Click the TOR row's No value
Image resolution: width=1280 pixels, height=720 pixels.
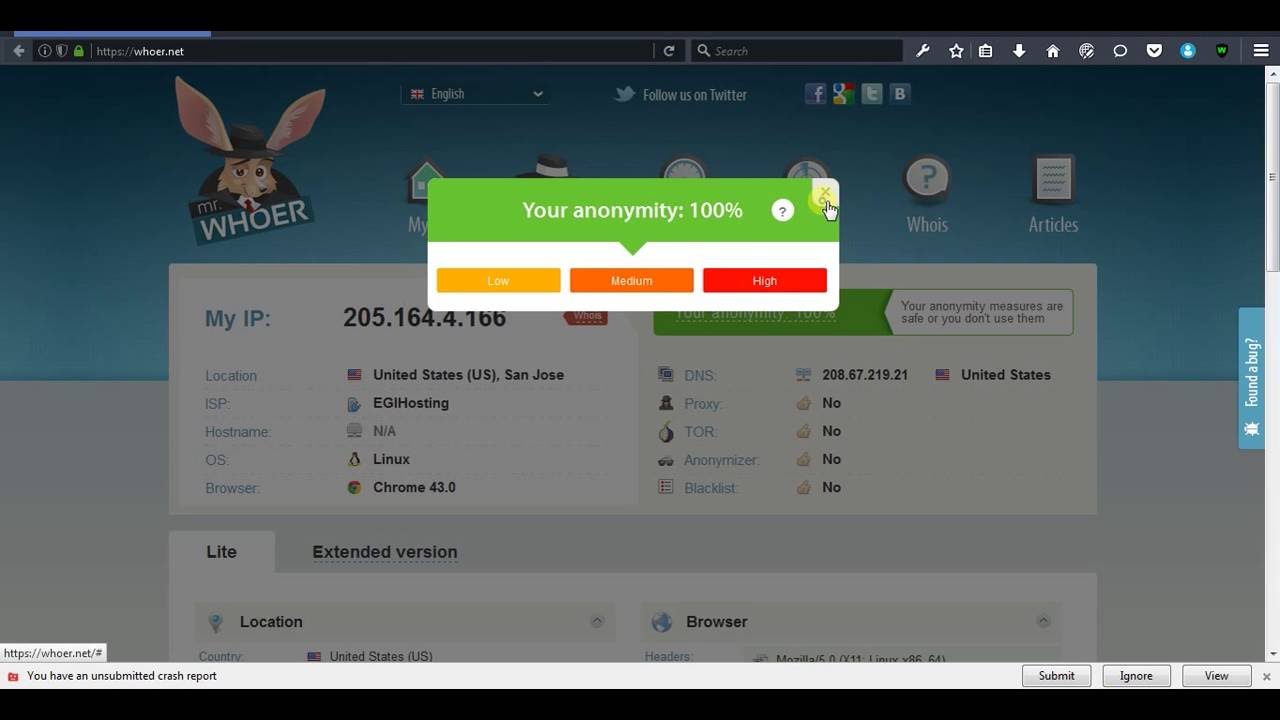pyautogui.click(x=831, y=431)
